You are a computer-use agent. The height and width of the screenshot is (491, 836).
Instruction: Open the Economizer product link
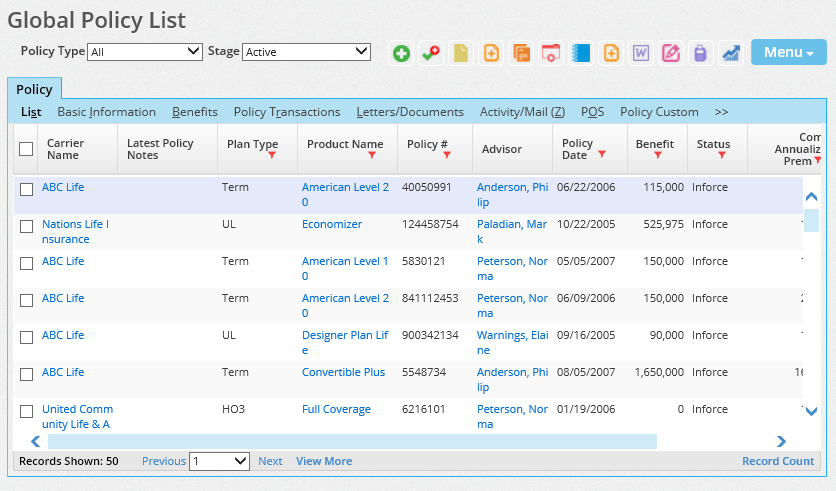coord(332,224)
